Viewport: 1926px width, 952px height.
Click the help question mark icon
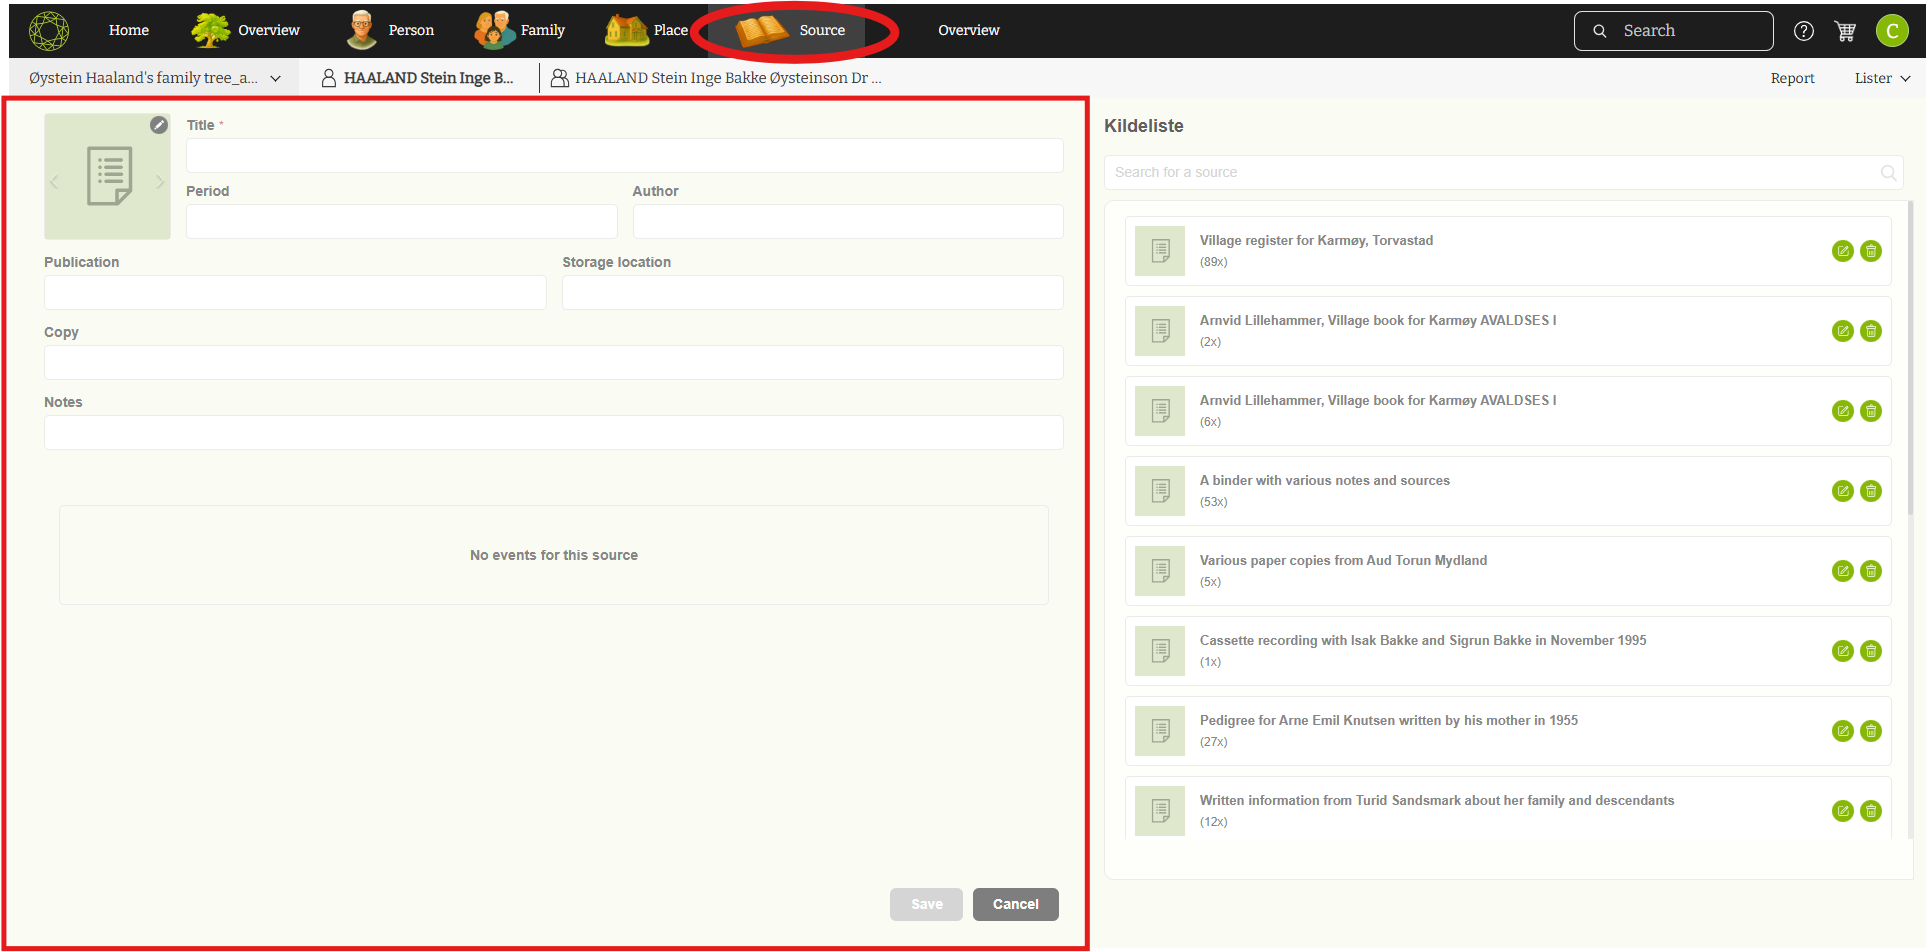pos(1804,31)
